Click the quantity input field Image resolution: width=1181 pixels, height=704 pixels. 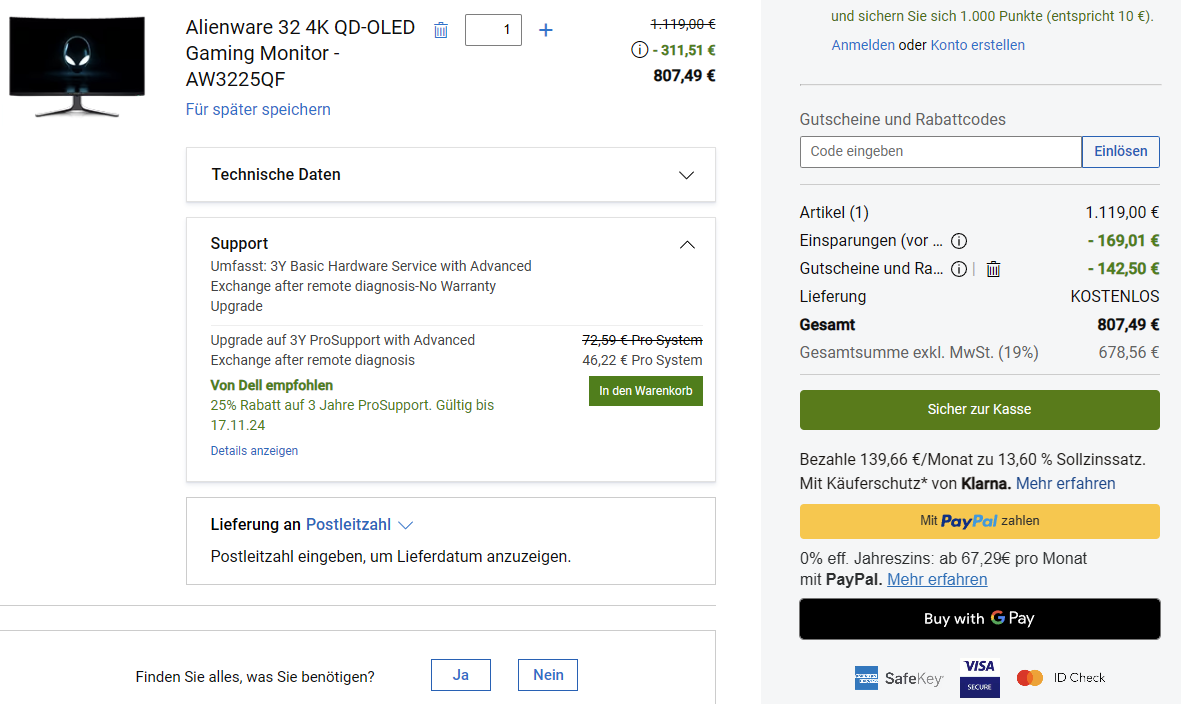pos(493,30)
